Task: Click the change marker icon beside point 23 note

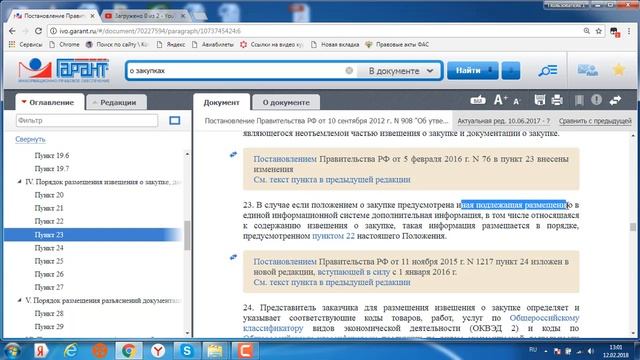Action: pyautogui.click(x=233, y=154)
